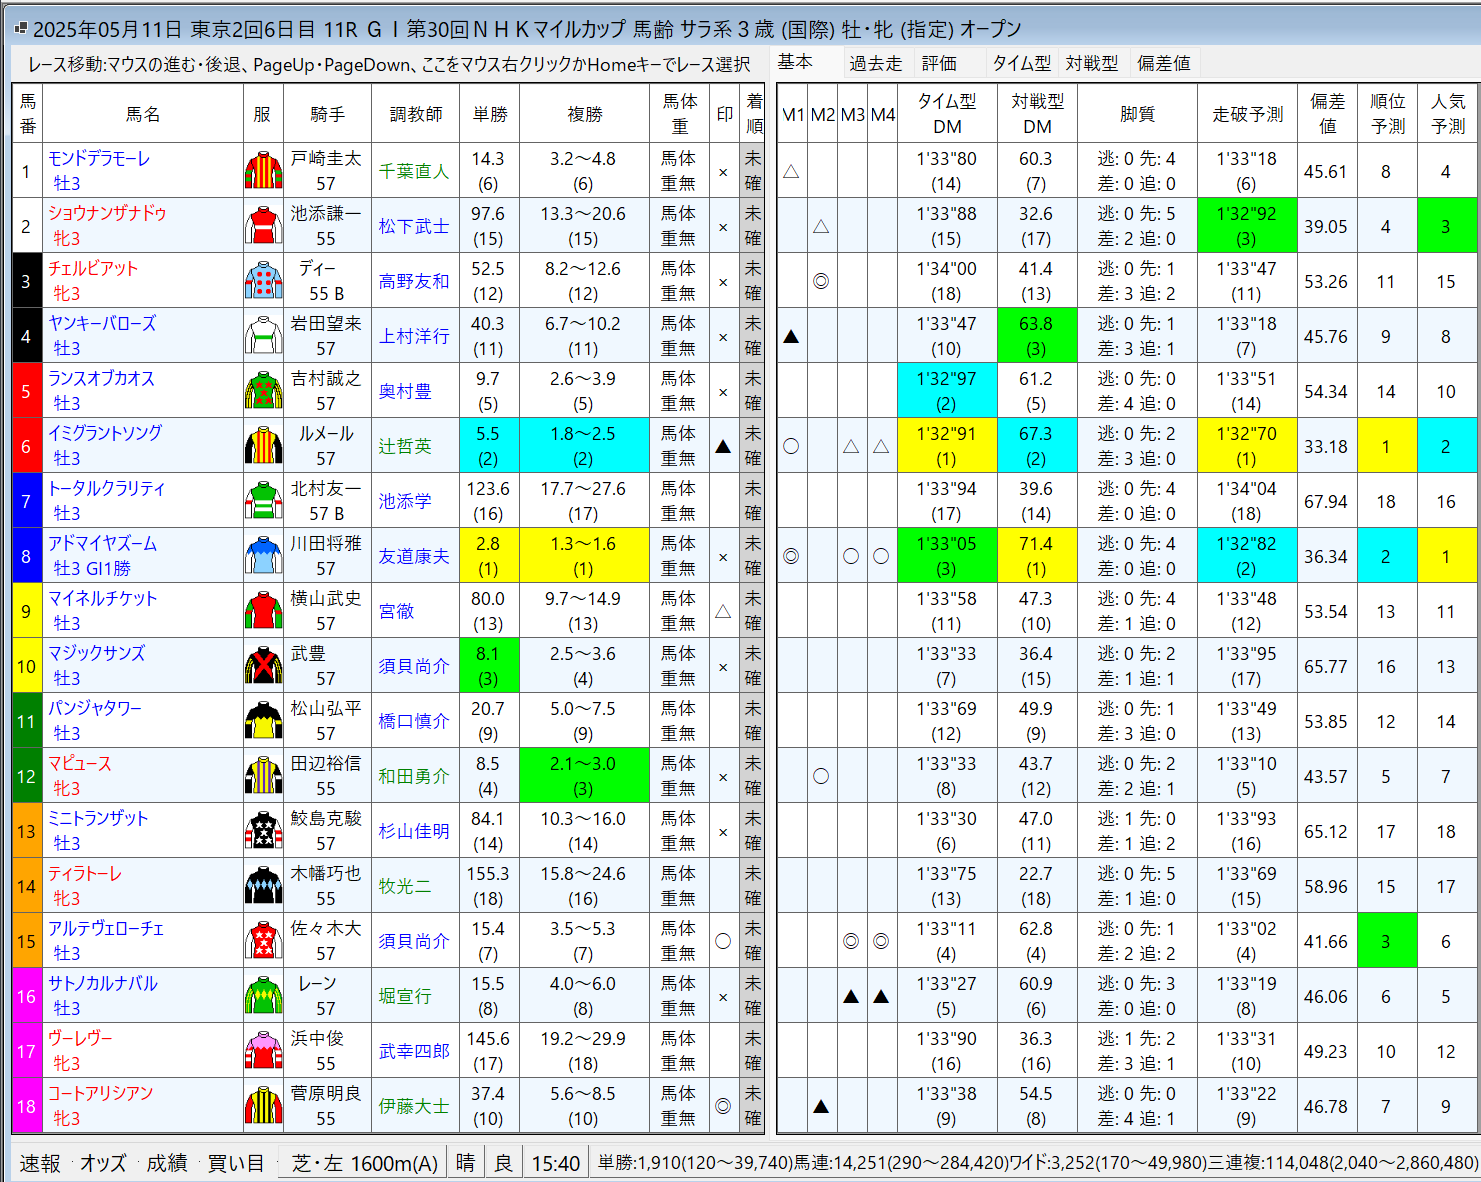Click the window icon in title bar
Screen dimensions: 1481x1182
coord(20,29)
